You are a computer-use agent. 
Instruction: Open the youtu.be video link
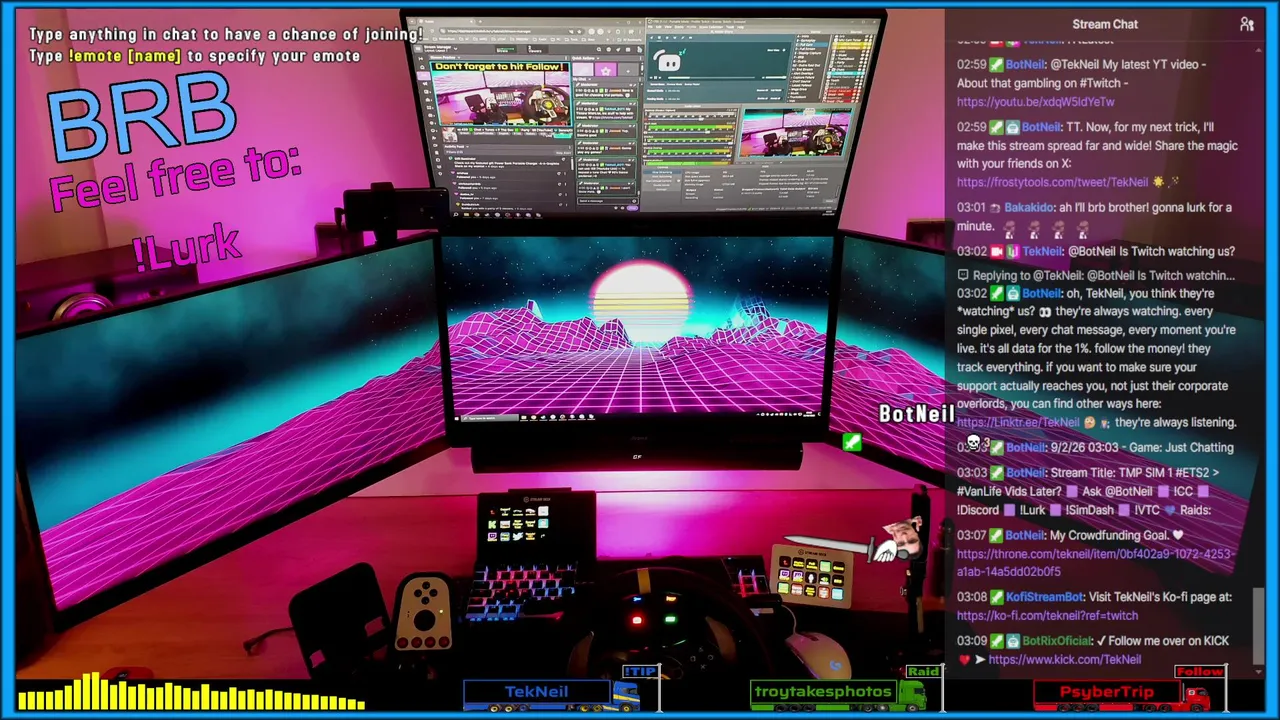coord(1035,102)
